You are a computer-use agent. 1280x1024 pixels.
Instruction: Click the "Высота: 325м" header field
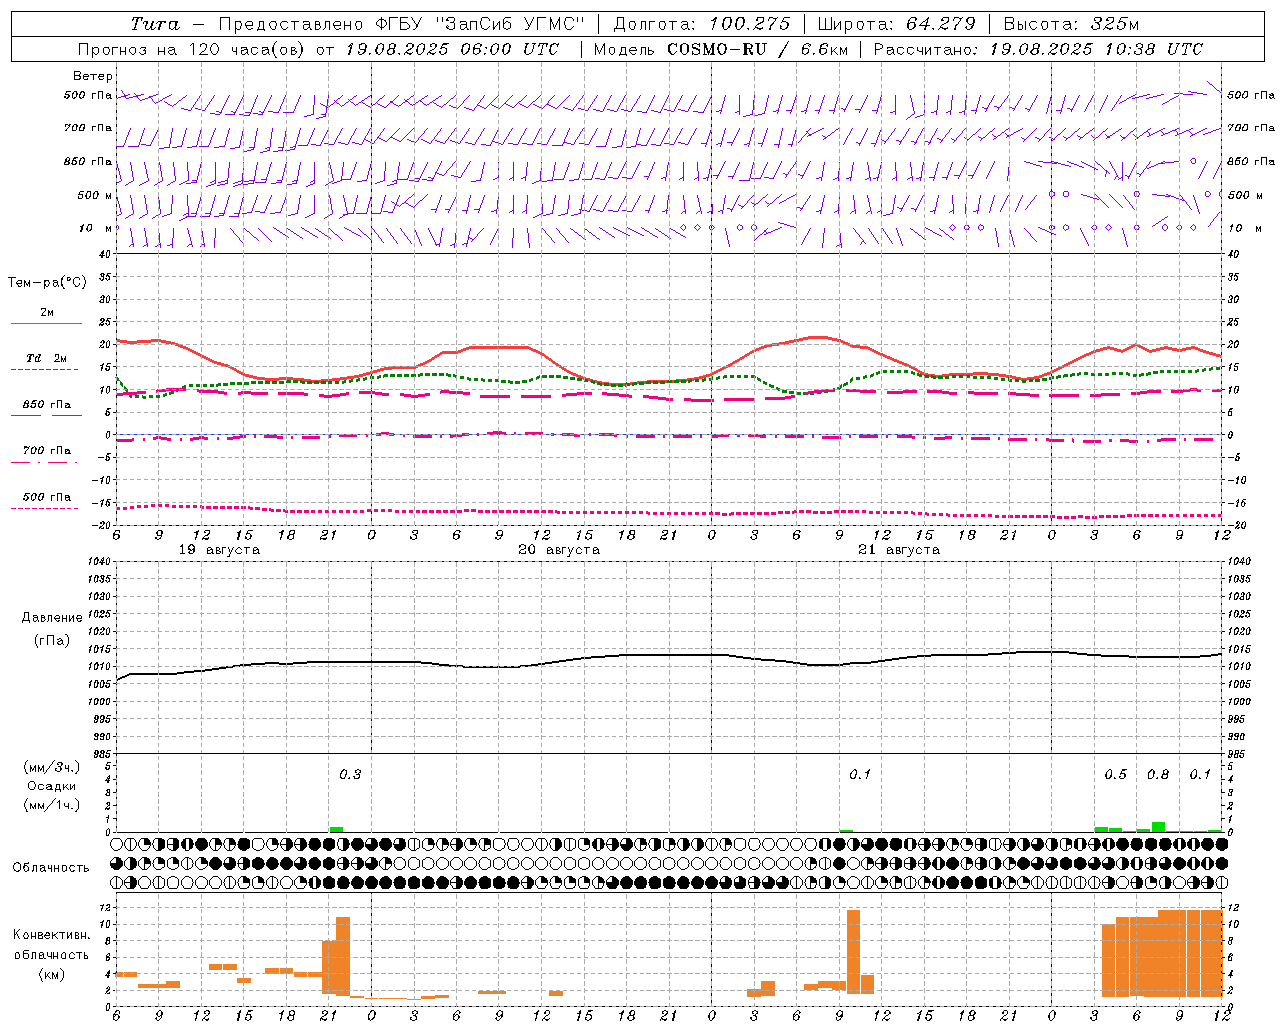(x=1071, y=24)
